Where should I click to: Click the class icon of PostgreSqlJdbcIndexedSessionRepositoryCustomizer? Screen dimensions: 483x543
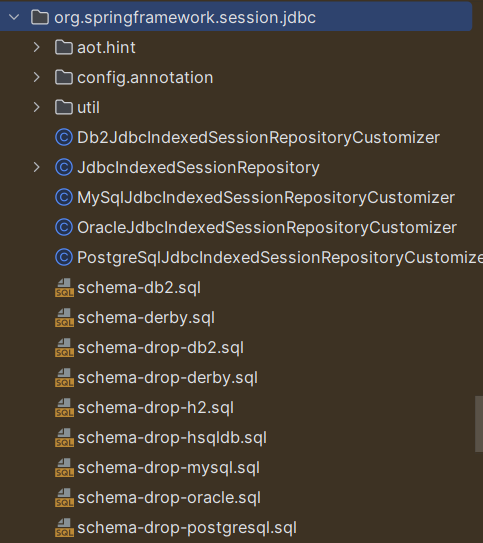tap(64, 258)
